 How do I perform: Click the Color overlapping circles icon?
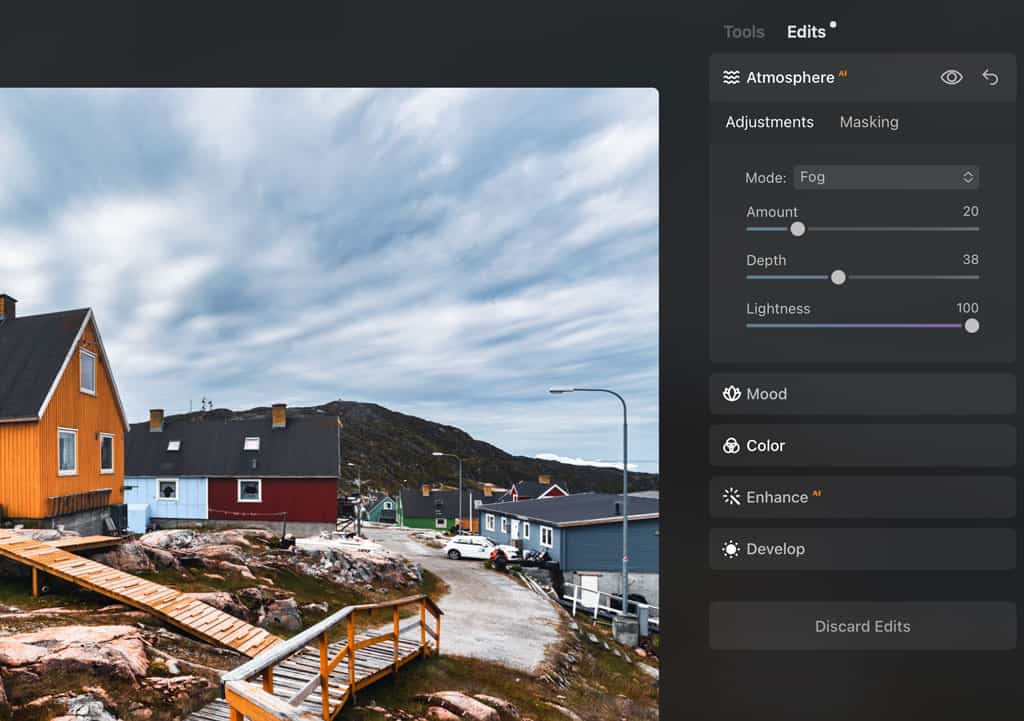(731, 445)
